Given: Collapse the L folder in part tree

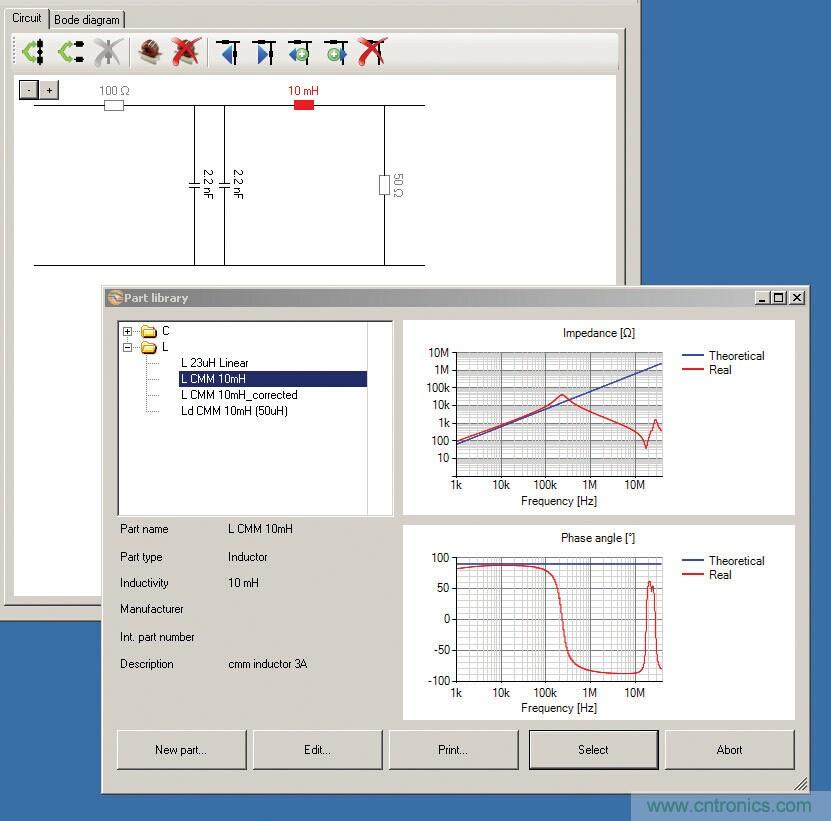Looking at the screenshot, I should (x=128, y=347).
